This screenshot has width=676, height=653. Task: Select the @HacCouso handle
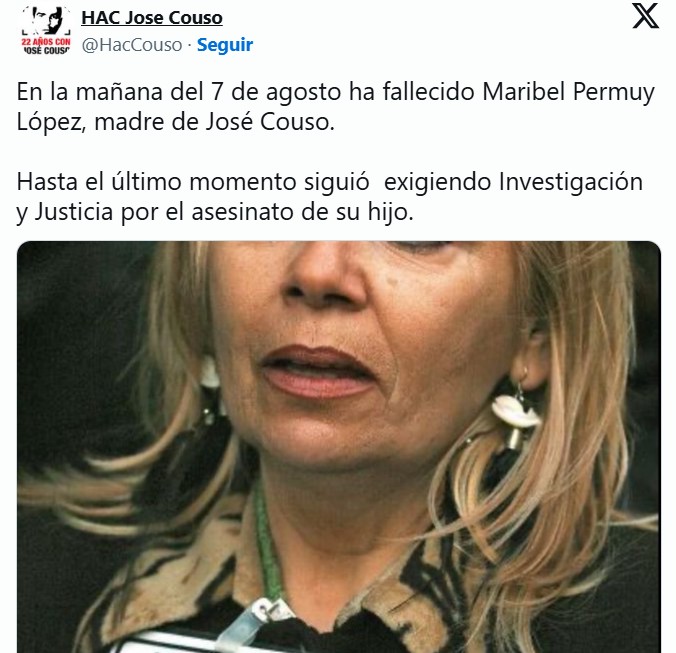click(x=132, y=45)
